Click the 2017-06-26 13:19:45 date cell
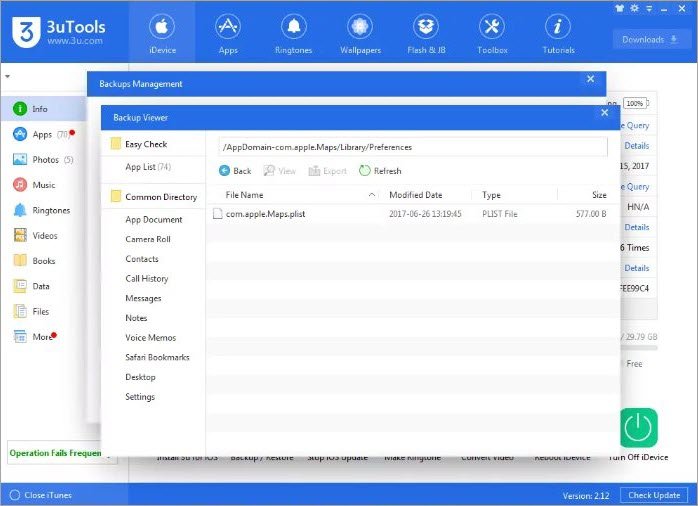The image size is (698, 506). (425, 214)
